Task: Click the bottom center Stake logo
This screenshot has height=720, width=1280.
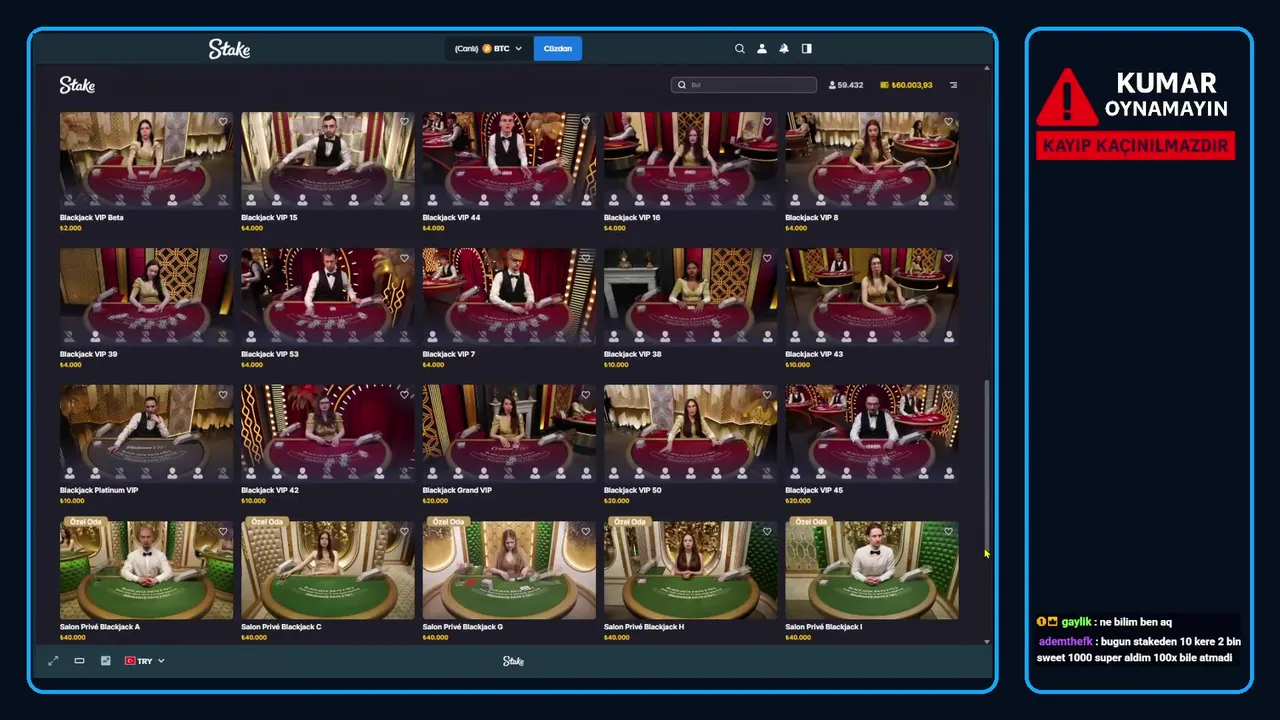Action: point(513,661)
